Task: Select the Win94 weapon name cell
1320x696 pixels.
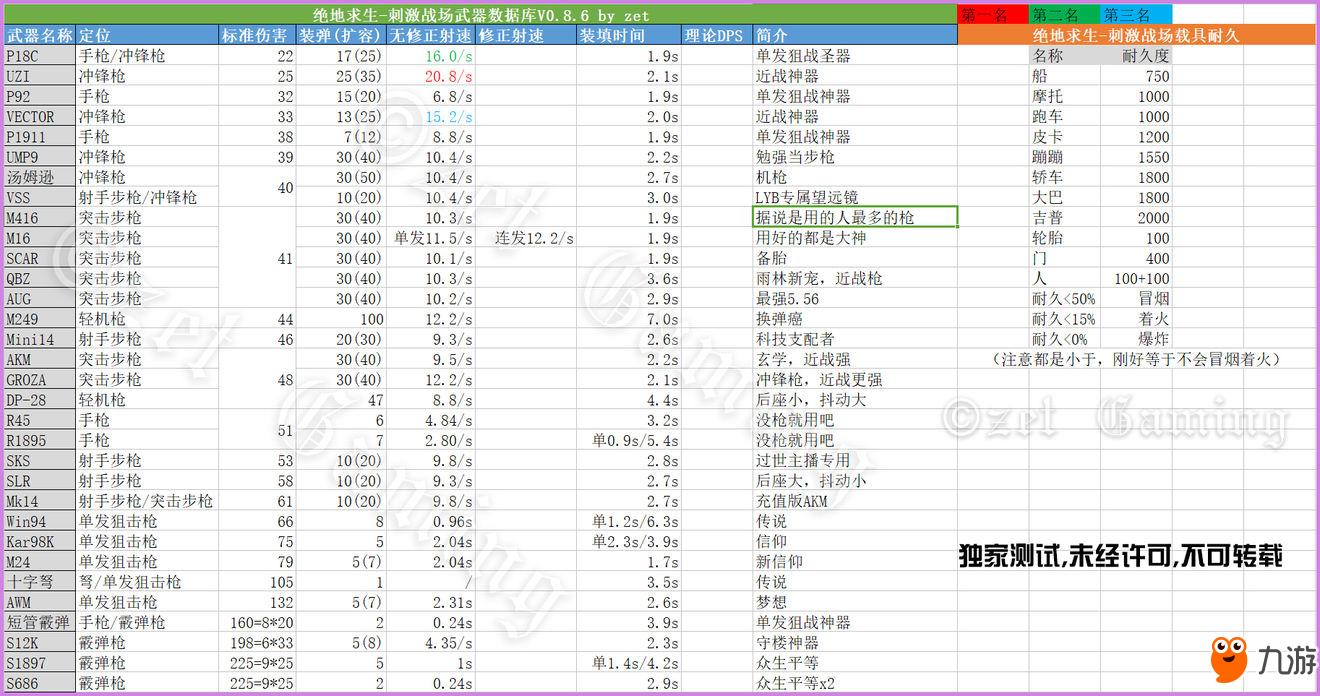Action: pyautogui.click(x=39, y=521)
